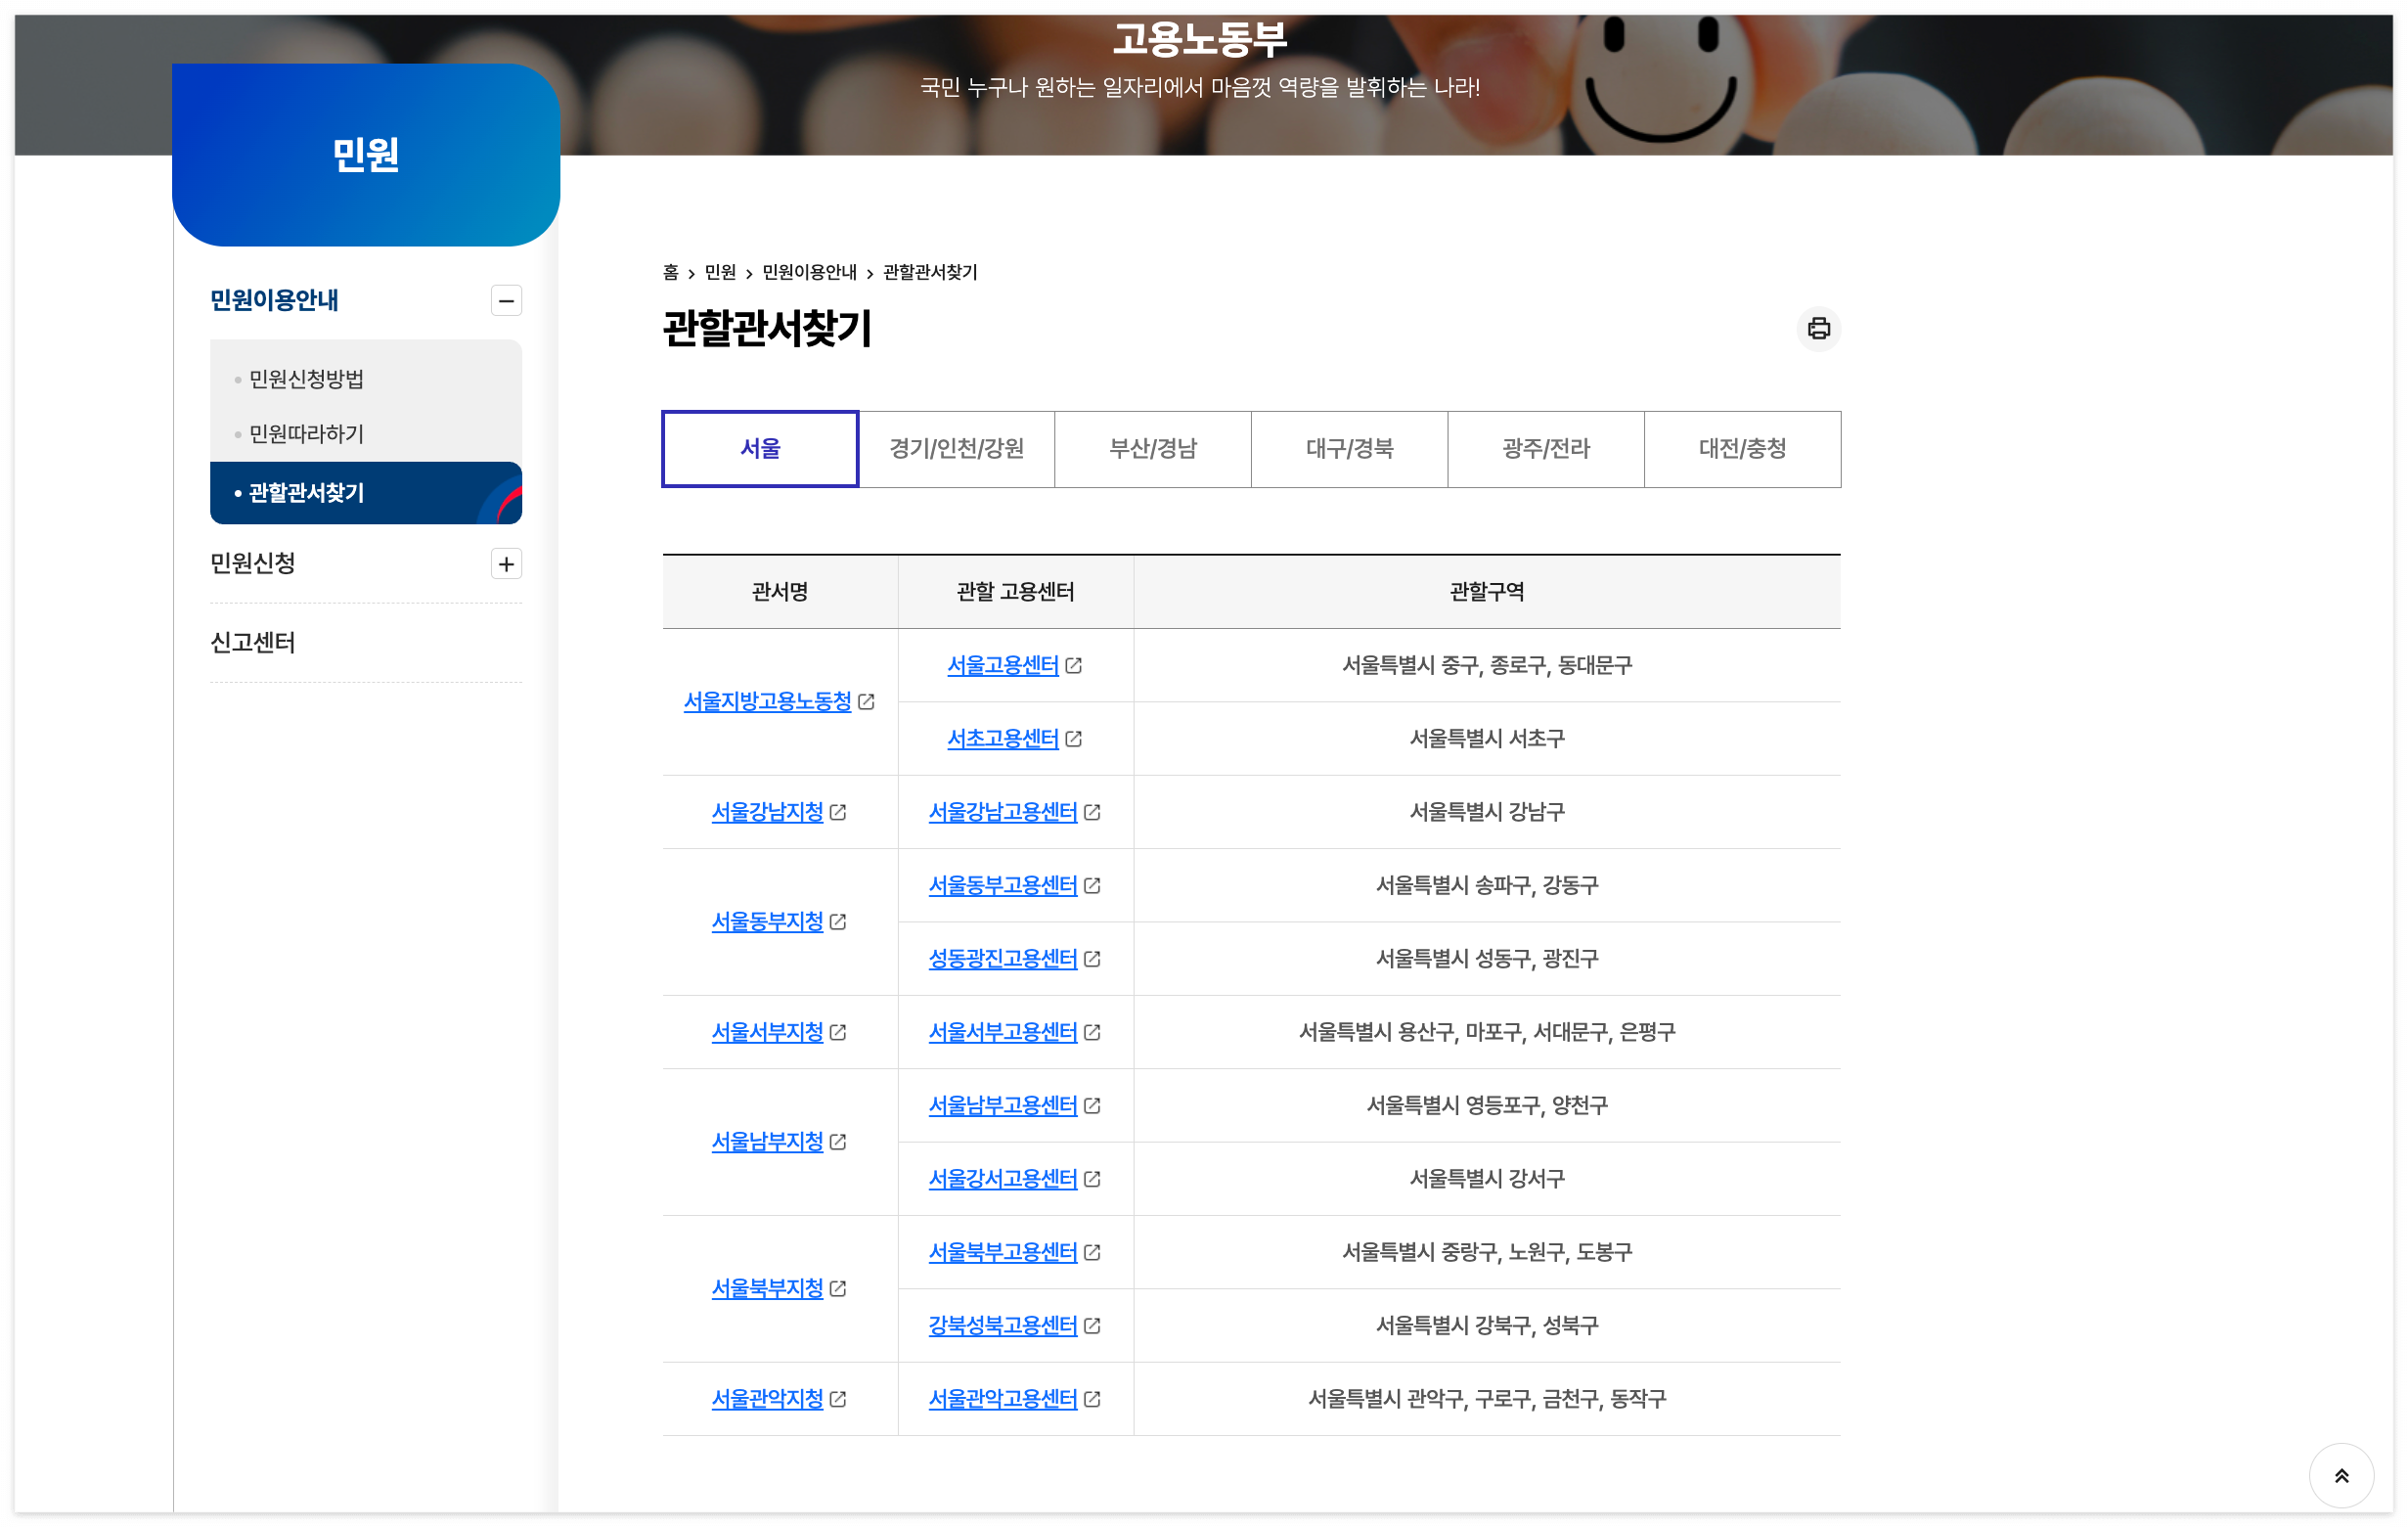Screen dimensions: 2408x1527
Task: Select the 대전/충청 region tab
Action: pos(1742,449)
